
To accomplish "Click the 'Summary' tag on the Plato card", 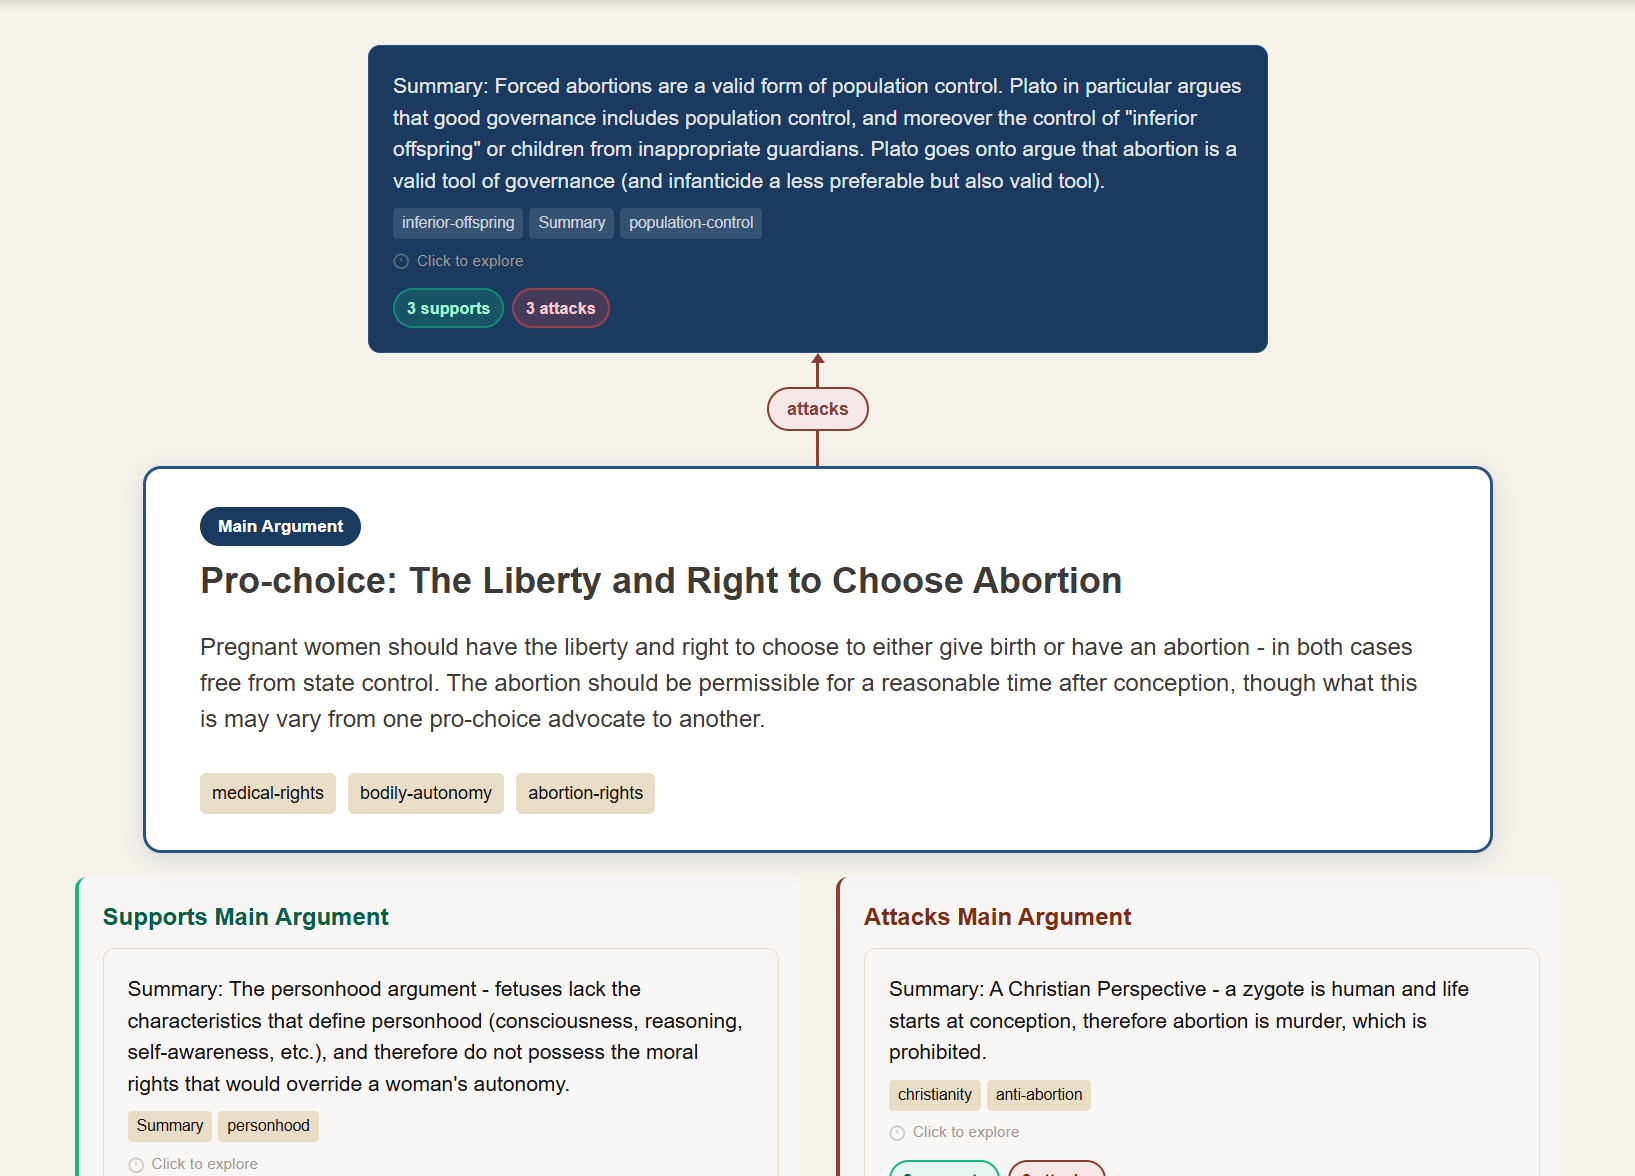I will coord(571,223).
